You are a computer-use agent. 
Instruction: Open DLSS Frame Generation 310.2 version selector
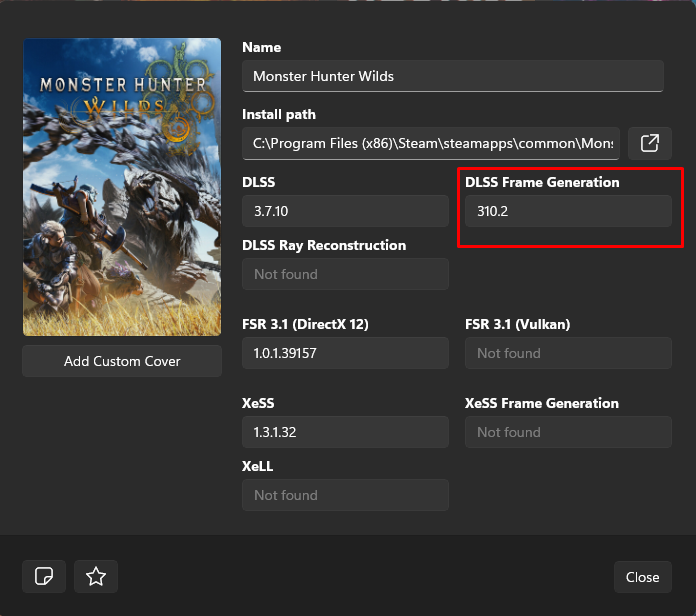click(x=568, y=211)
